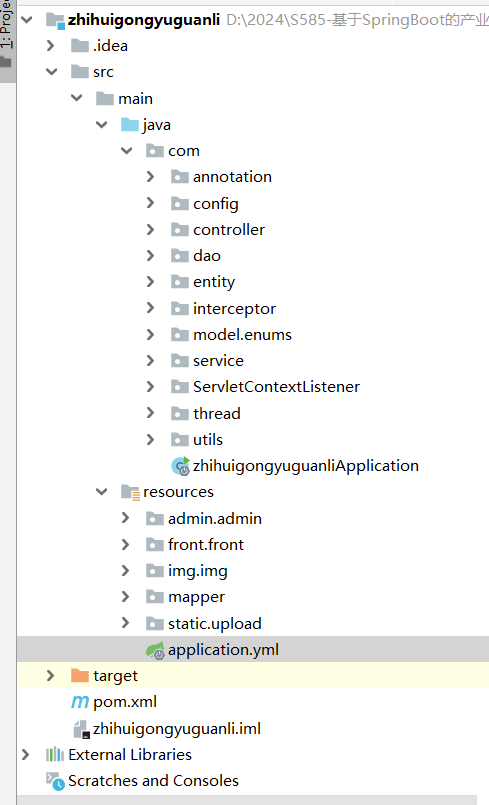The height and width of the screenshot is (805, 489).
Task: Collapse the src directory
Action: [51, 72]
